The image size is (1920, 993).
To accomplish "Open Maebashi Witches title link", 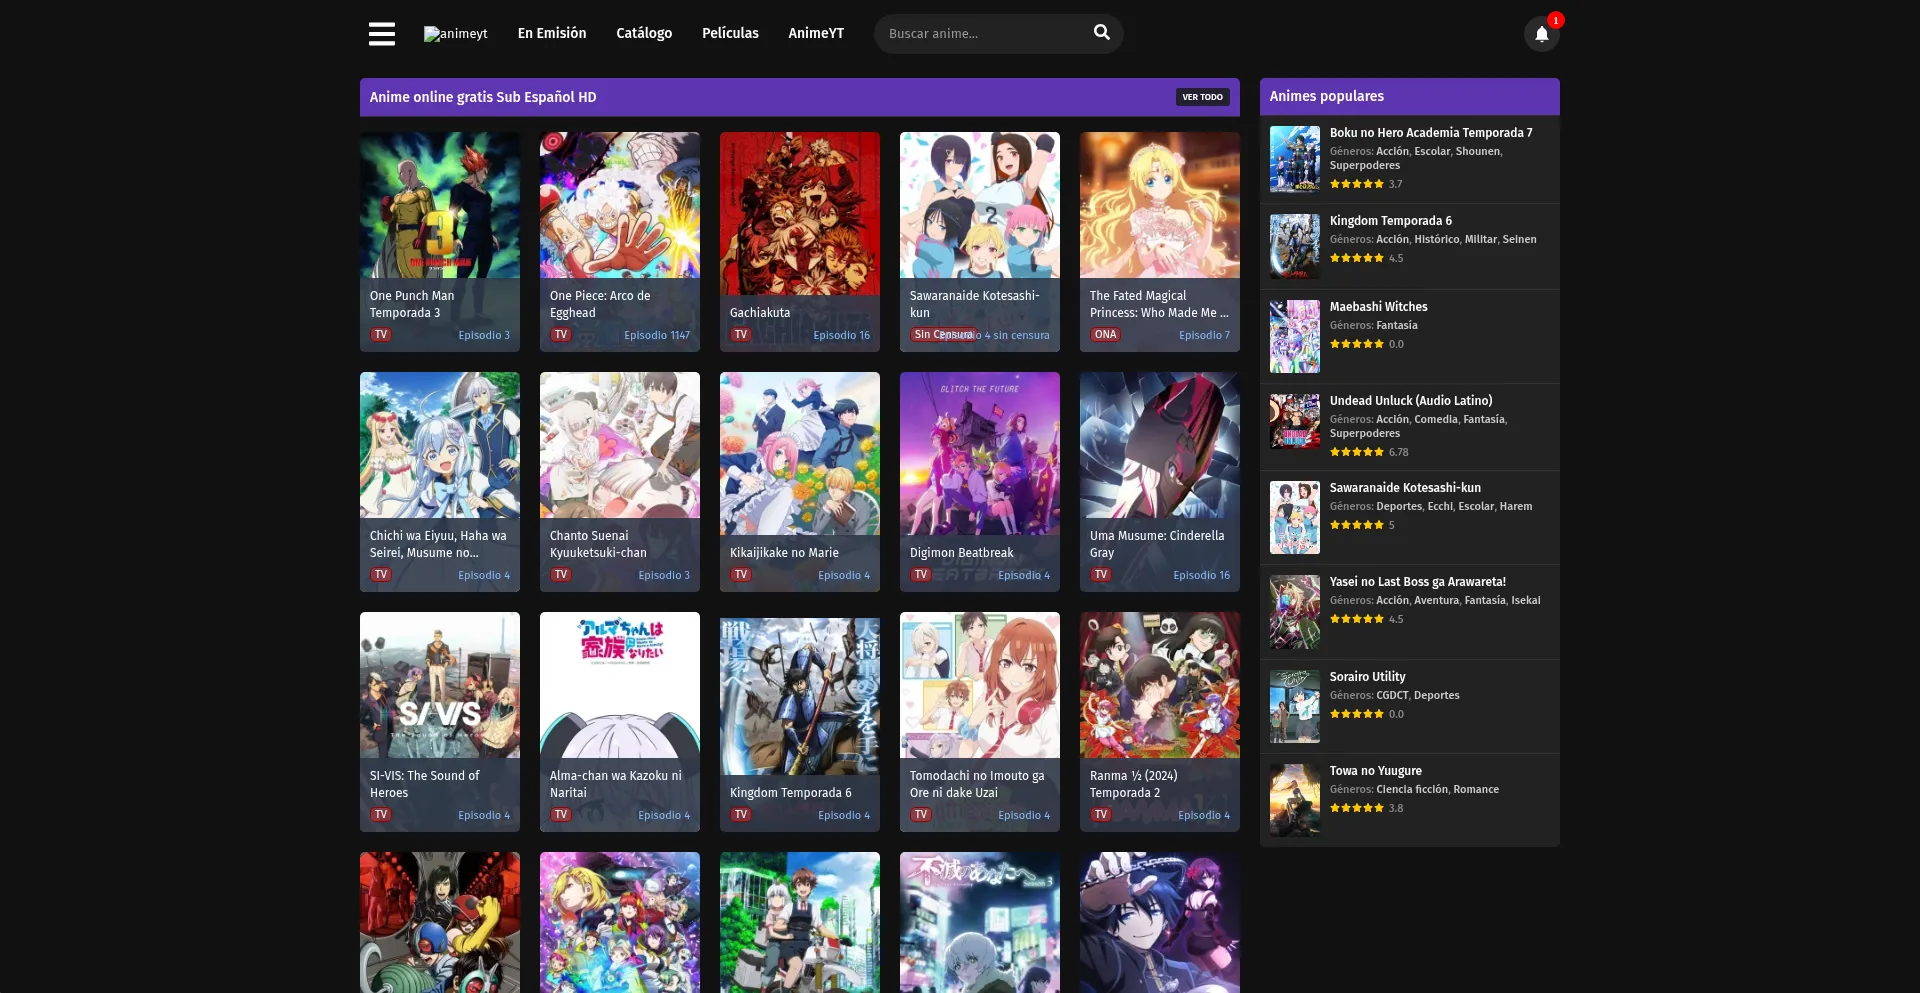I will [x=1378, y=307].
